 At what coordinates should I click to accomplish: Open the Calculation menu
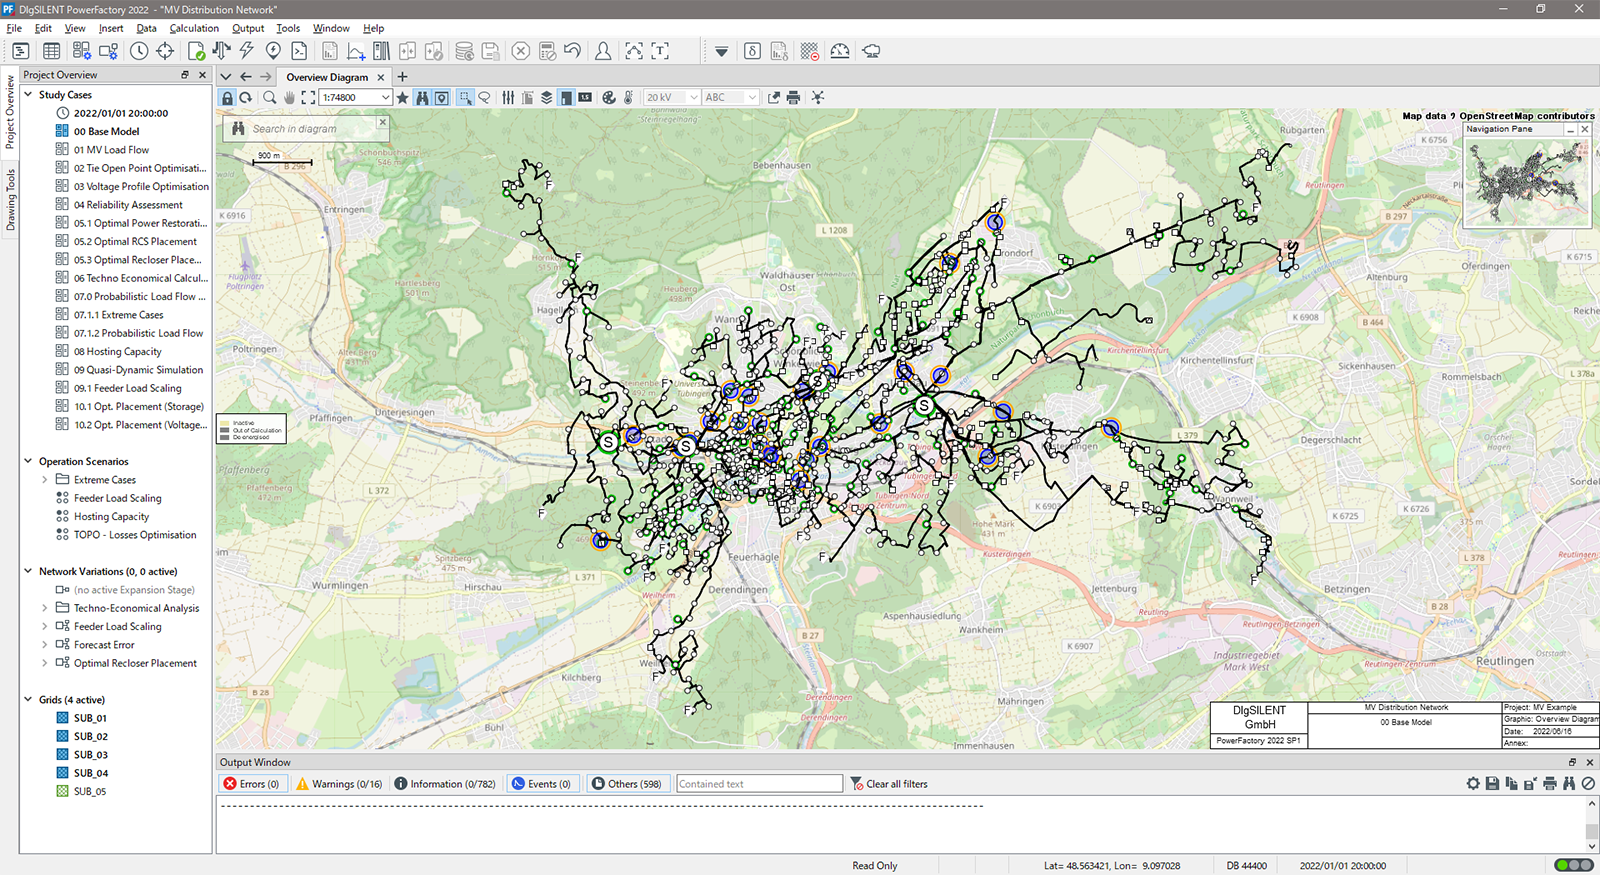click(194, 28)
